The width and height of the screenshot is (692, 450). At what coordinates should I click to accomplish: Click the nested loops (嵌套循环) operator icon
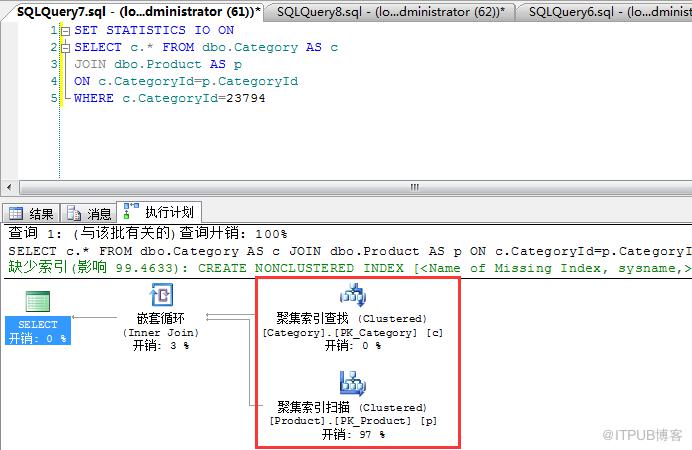click(x=161, y=295)
